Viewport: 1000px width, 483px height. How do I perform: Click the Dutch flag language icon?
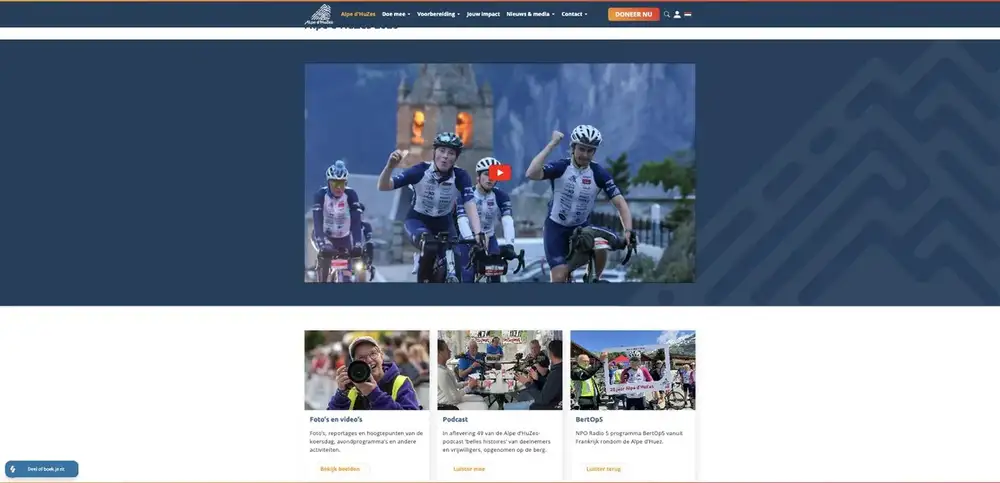click(688, 14)
